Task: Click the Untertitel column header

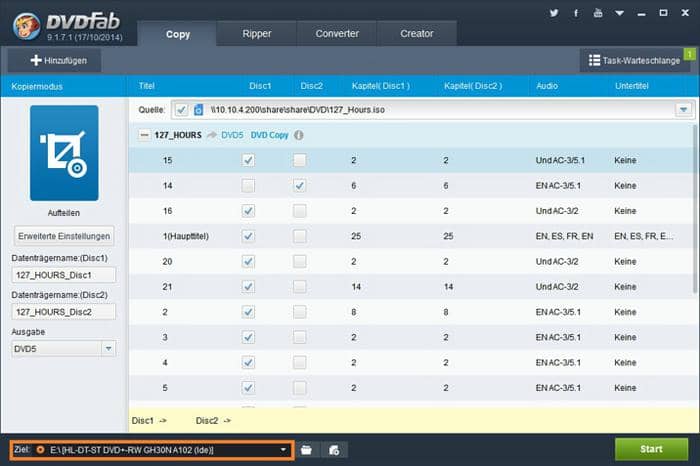Action: pyautogui.click(x=632, y=86)
